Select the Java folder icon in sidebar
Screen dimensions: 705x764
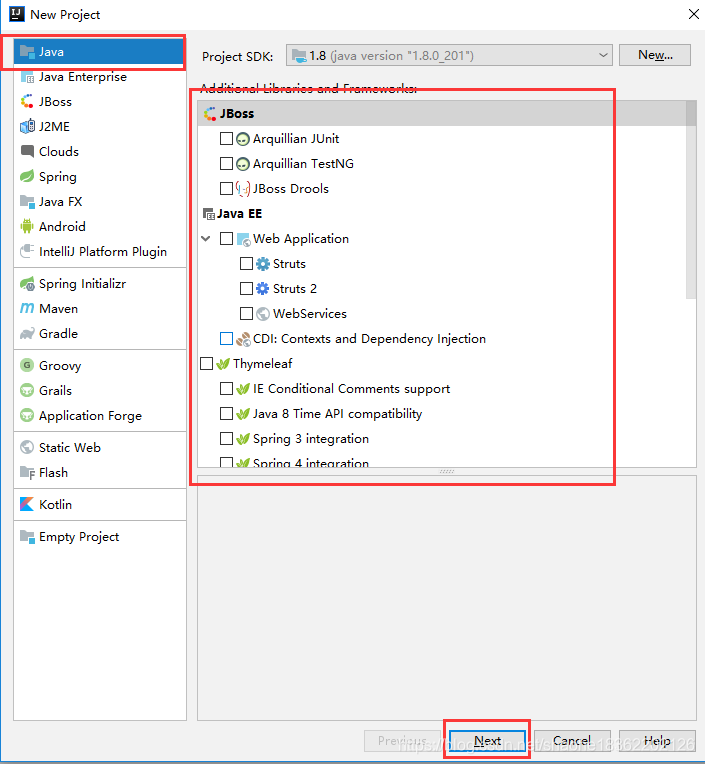pos(27,52)
